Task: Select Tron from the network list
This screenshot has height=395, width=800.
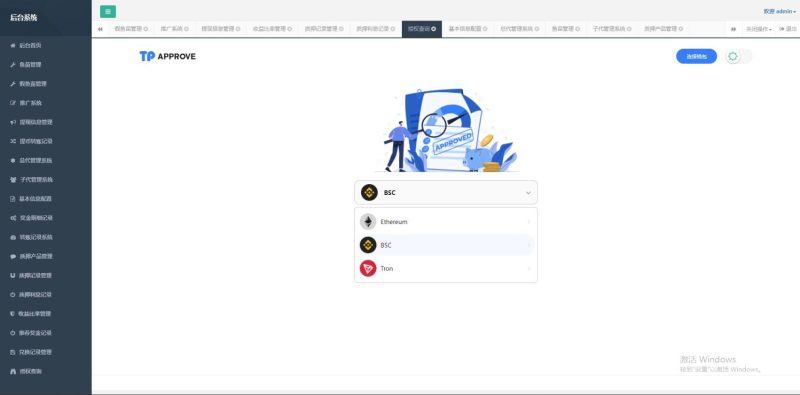Action: click(445, 268)
